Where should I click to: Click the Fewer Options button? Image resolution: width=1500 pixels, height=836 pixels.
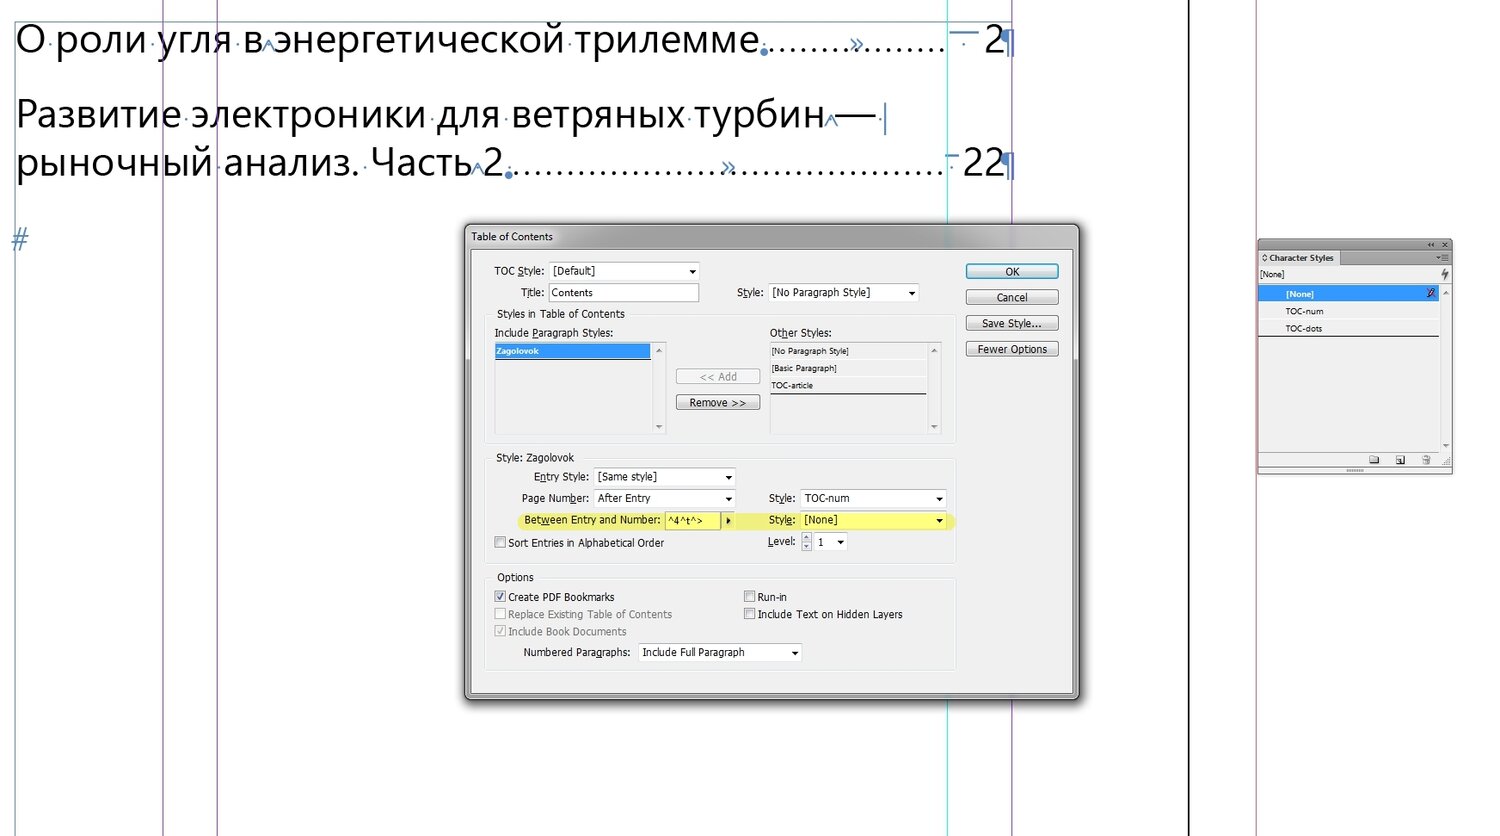(x=1012, y=349)
